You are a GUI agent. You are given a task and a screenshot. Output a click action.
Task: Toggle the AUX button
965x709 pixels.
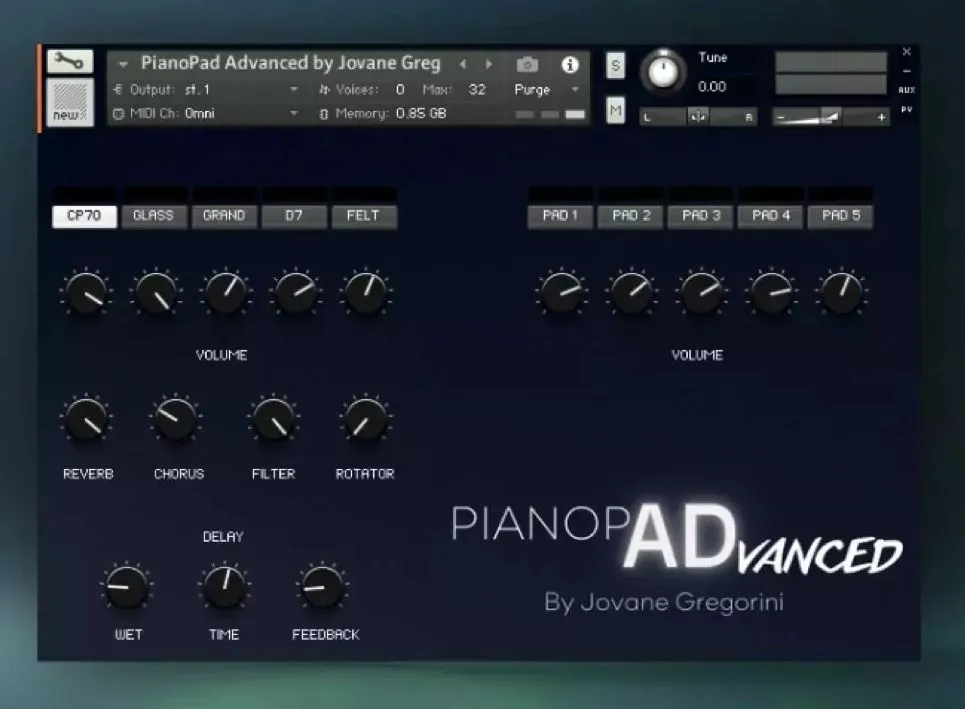[907, 90]
